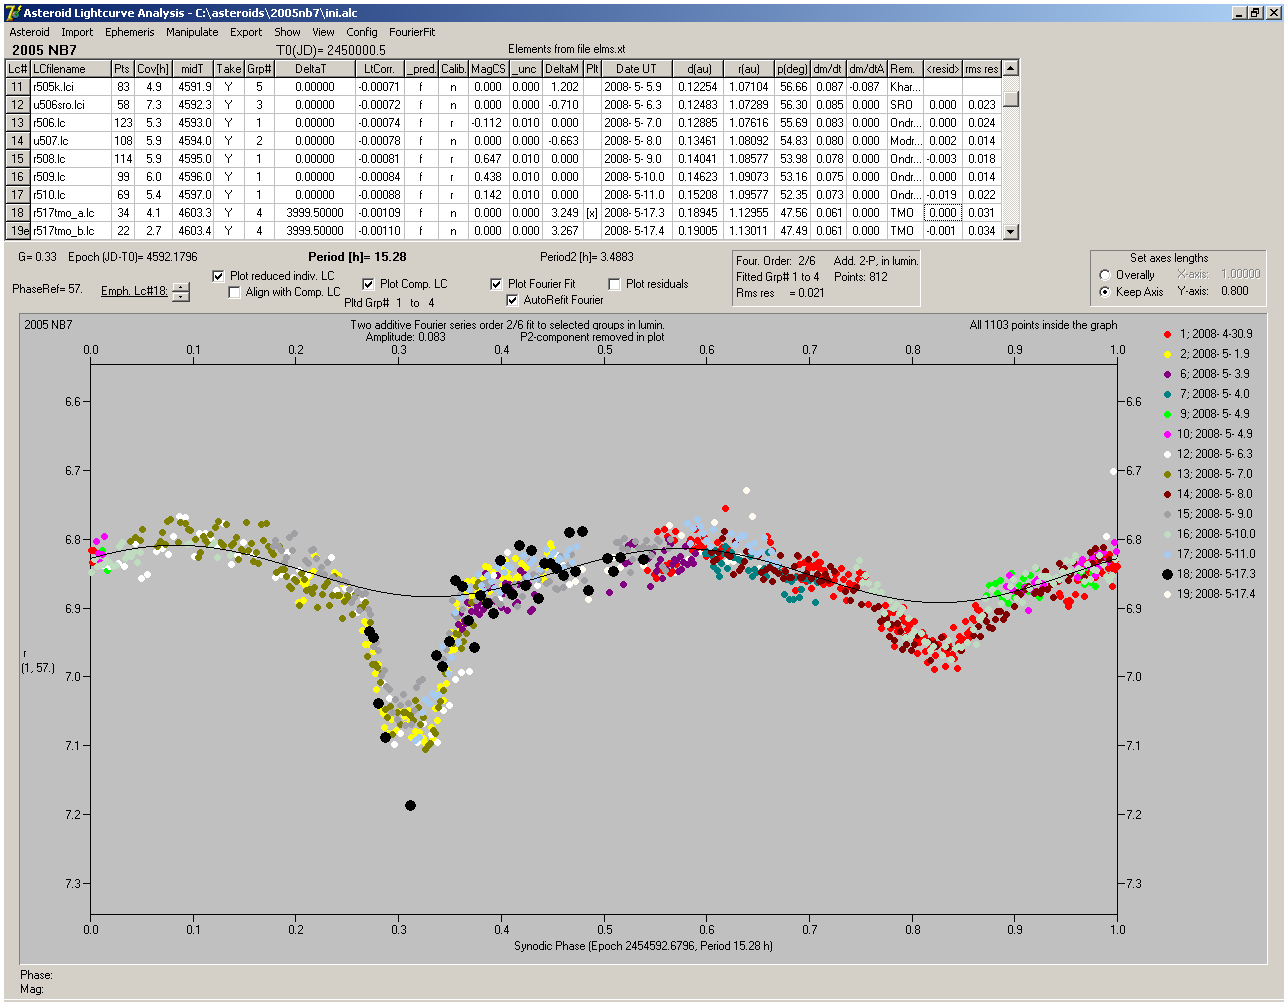Image resolution: width=1288 pixels, height=1002 pixels.
Task: Decrement Emph. Lc# stepper down arrow
Action: (180, 296)
